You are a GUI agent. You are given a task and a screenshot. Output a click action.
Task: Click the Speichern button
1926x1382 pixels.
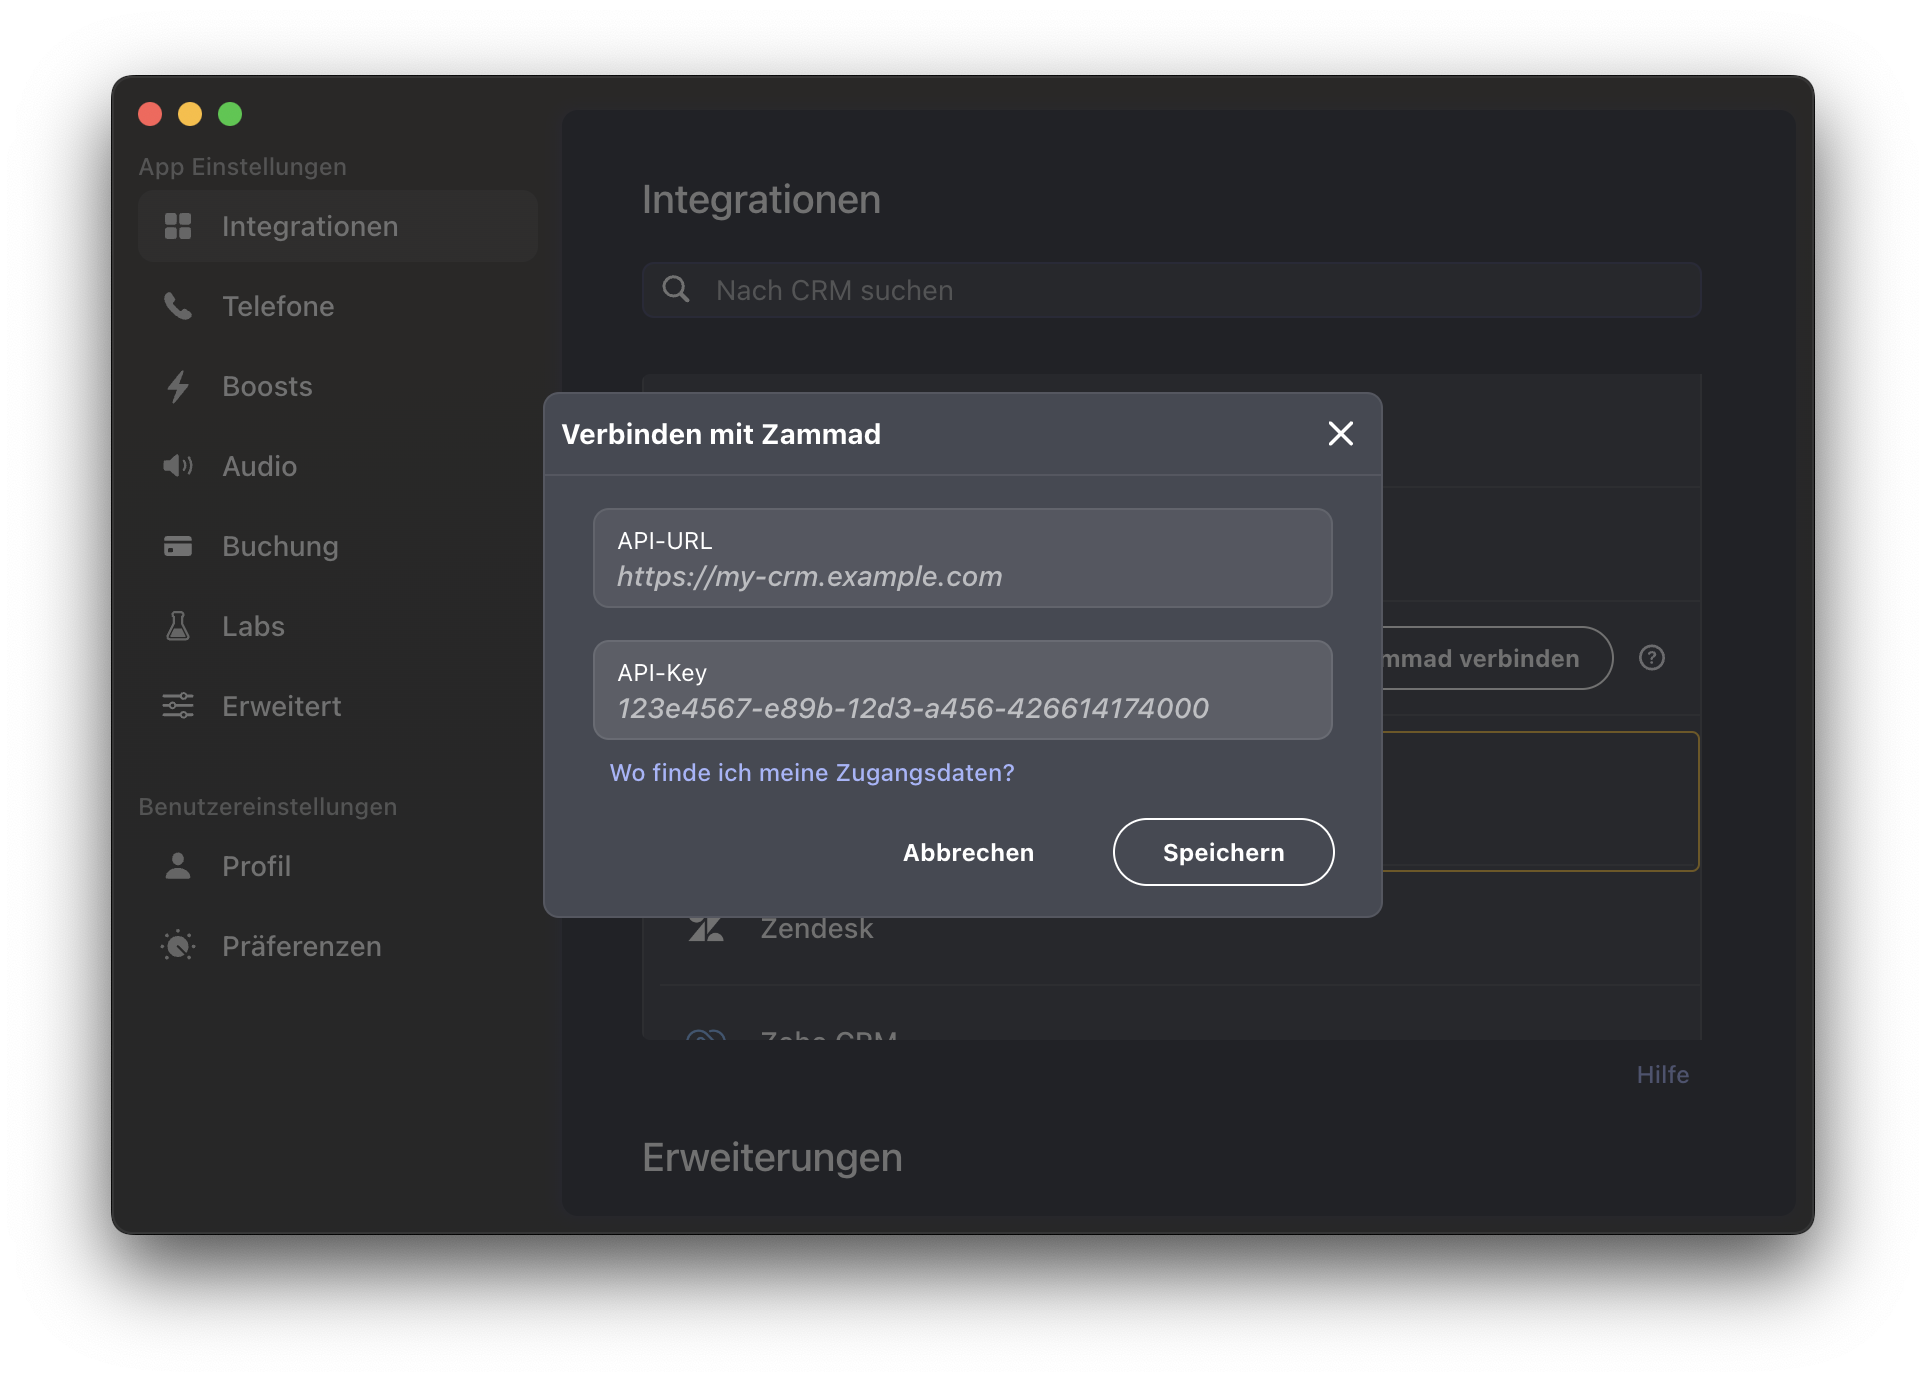point(1224,853)
